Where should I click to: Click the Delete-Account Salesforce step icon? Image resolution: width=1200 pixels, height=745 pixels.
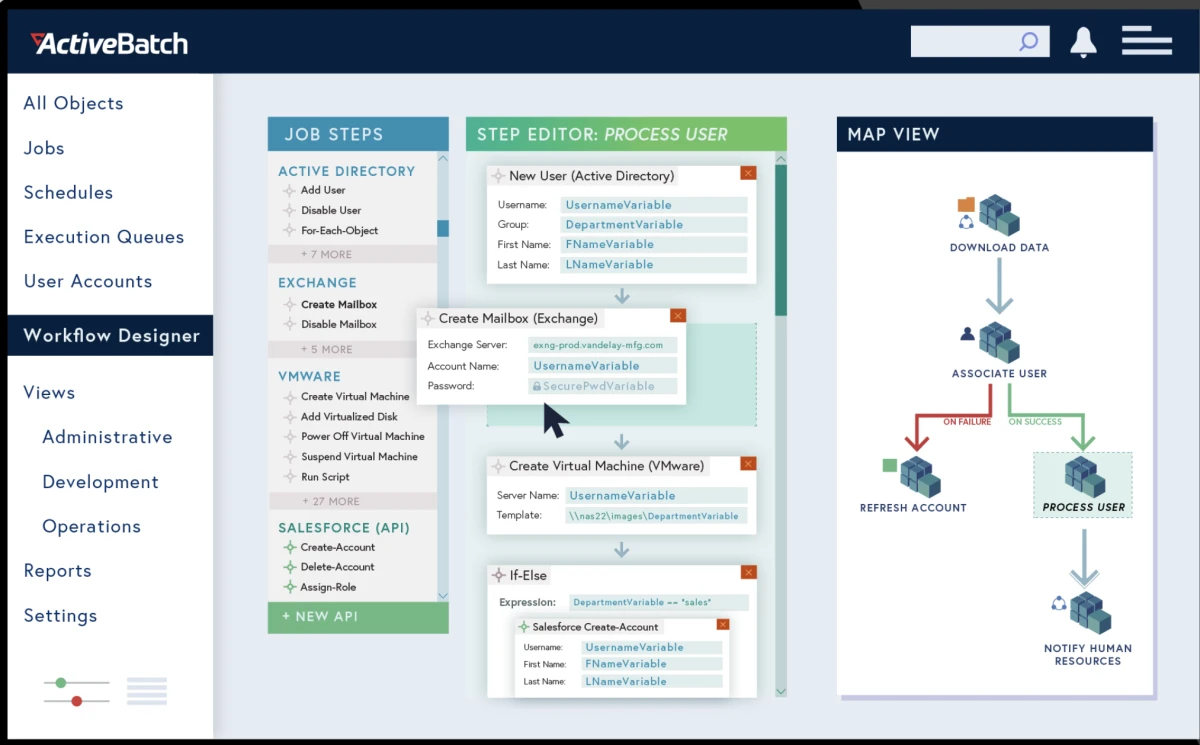coord(290,567)
